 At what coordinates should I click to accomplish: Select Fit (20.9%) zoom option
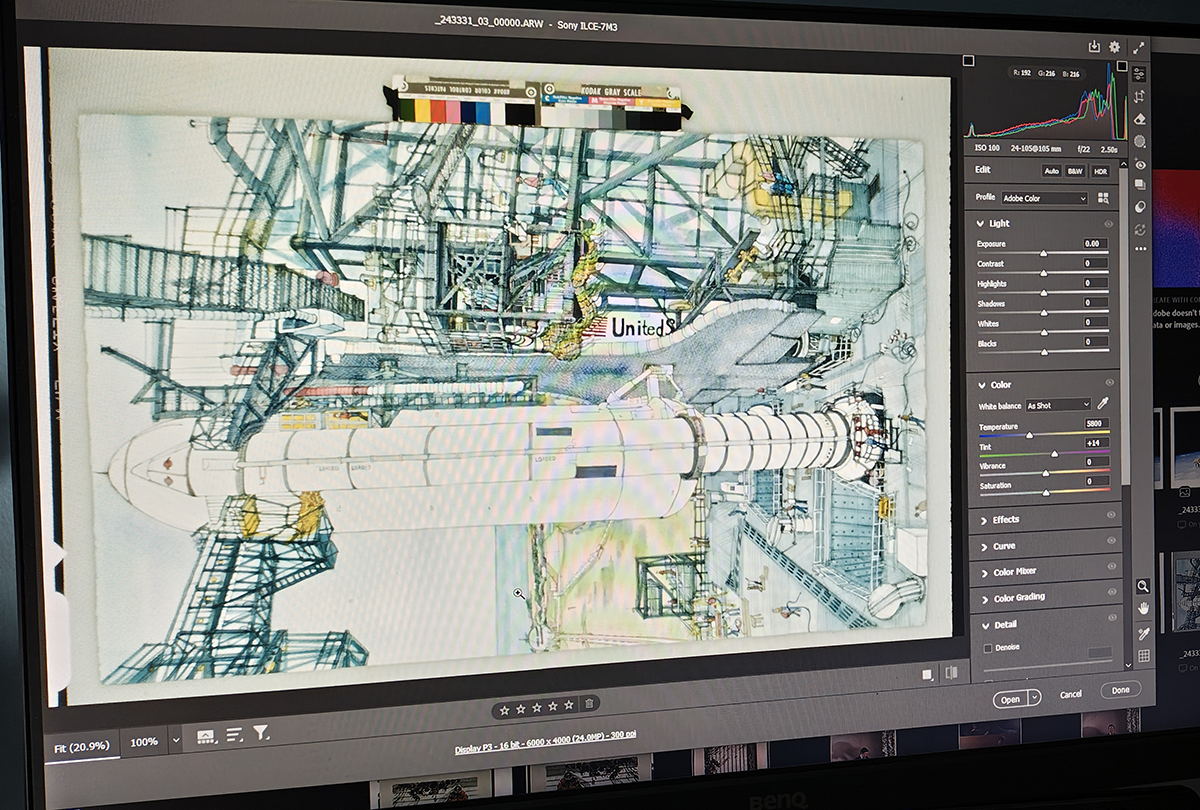click(84, 746)
